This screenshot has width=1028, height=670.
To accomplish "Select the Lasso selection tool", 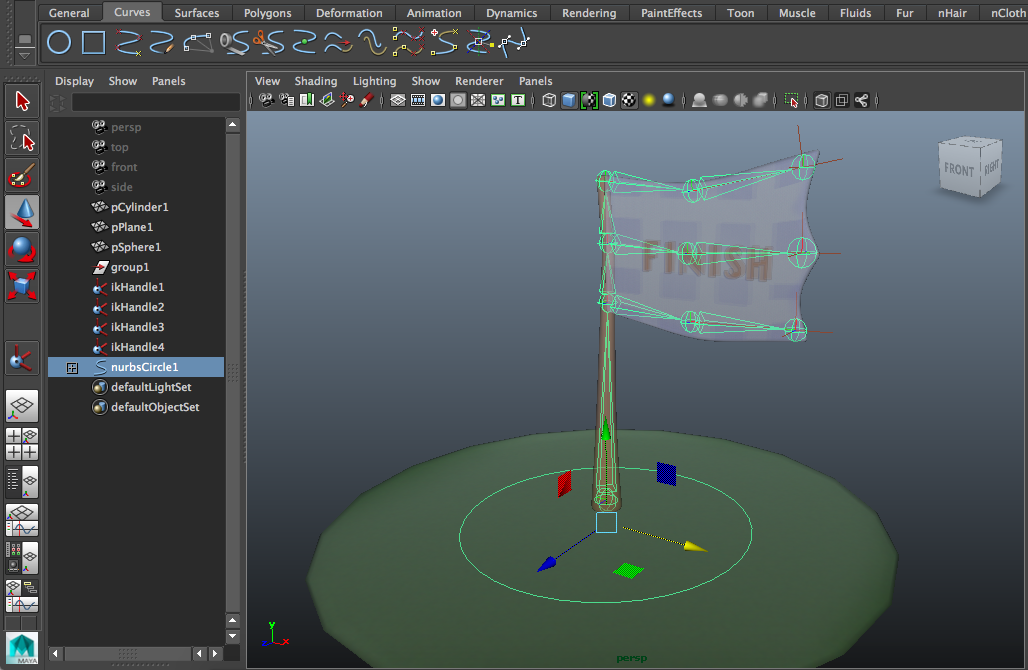I will (22, 138).
